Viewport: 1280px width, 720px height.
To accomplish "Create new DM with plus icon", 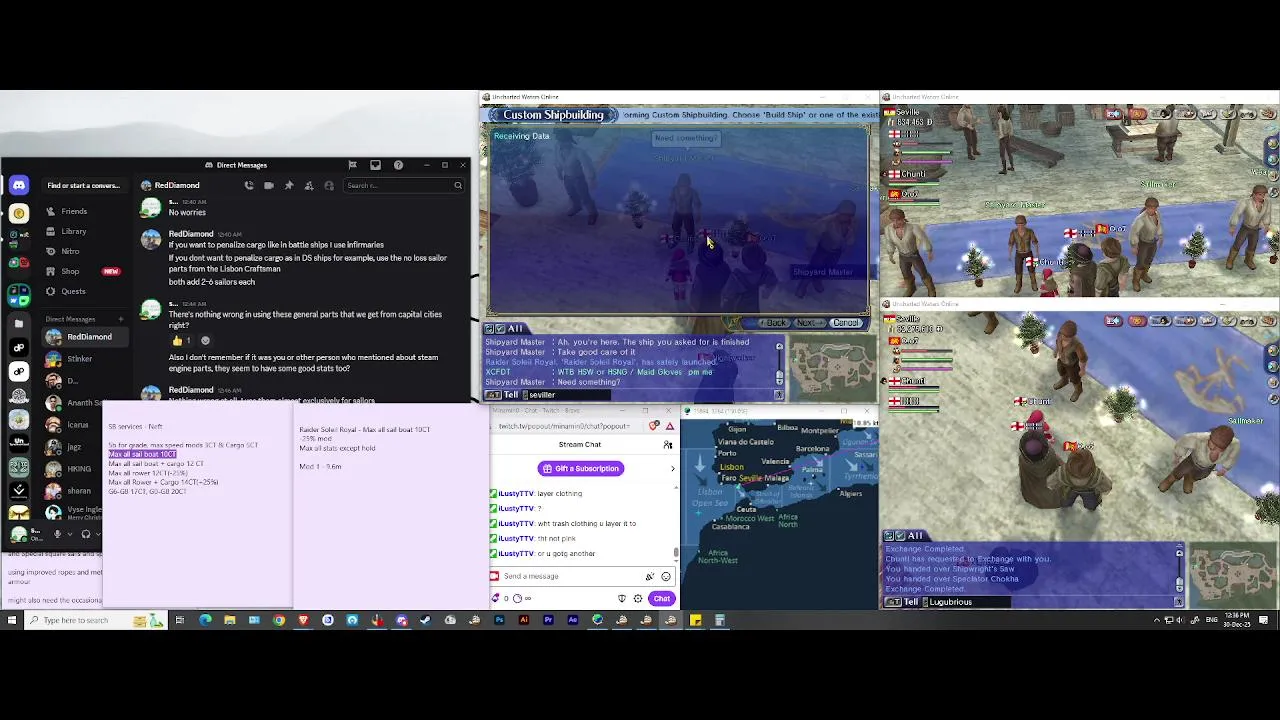I will click(x=121, y=319).
